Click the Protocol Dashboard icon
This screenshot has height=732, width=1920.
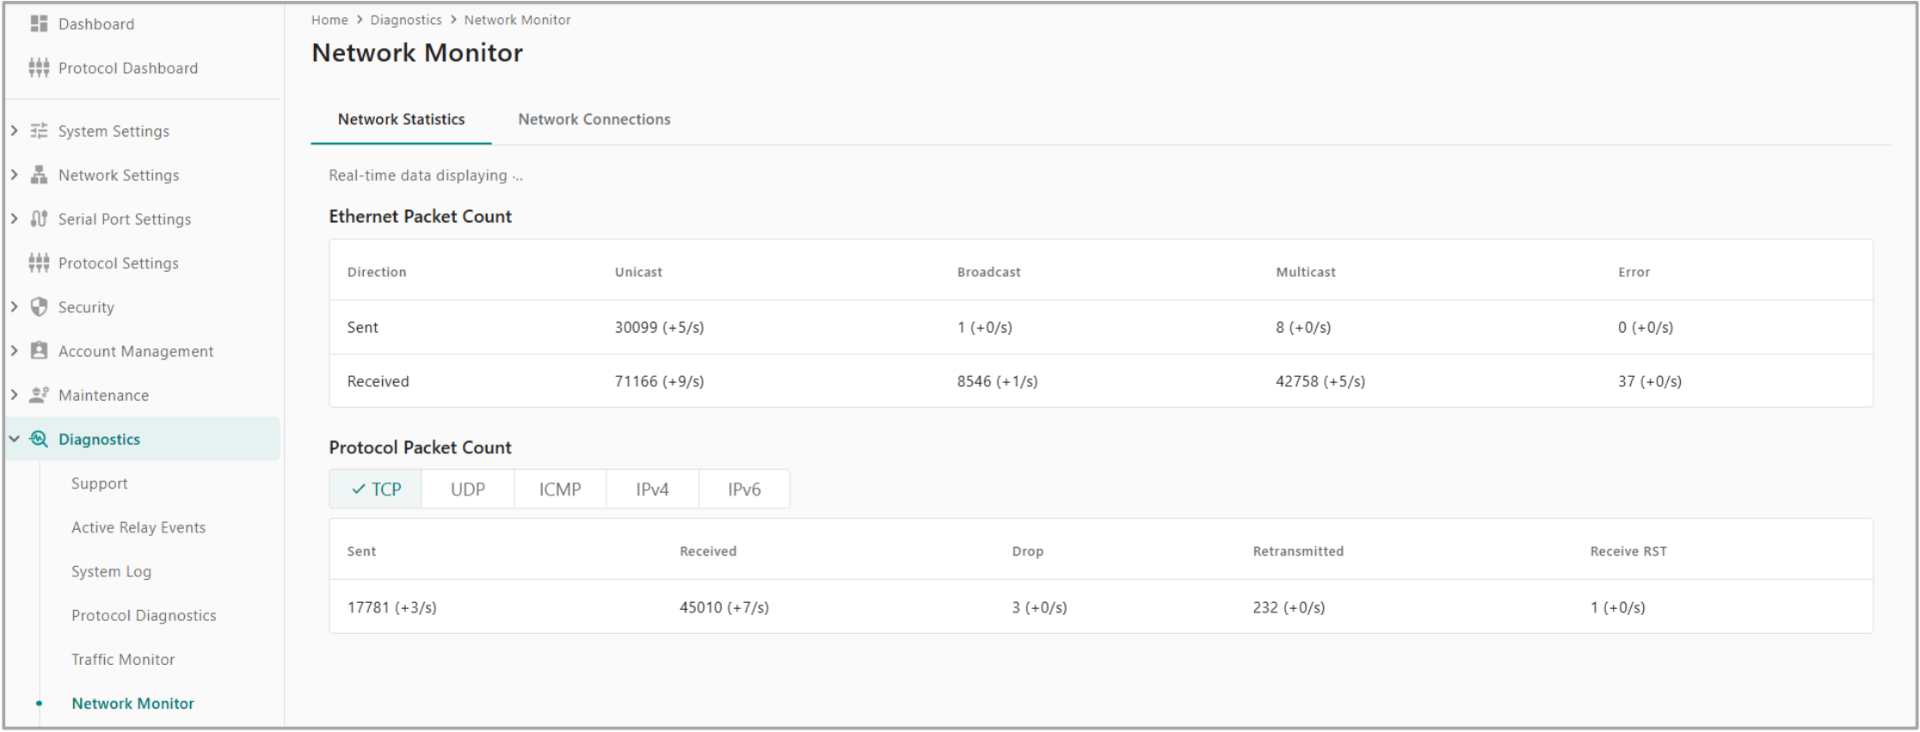(39, 68)
